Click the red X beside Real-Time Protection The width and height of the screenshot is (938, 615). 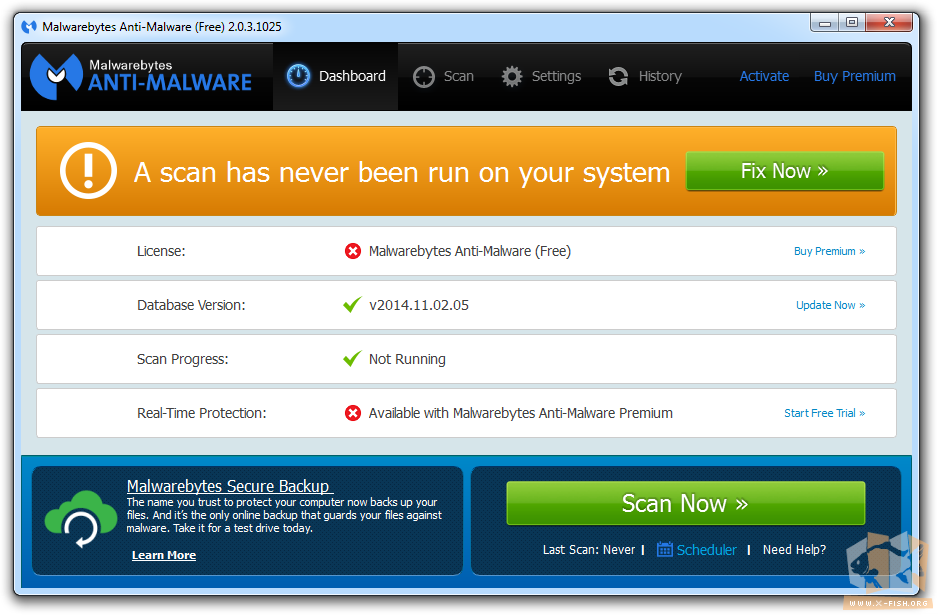pyautogui.click(x=353, y=413)
